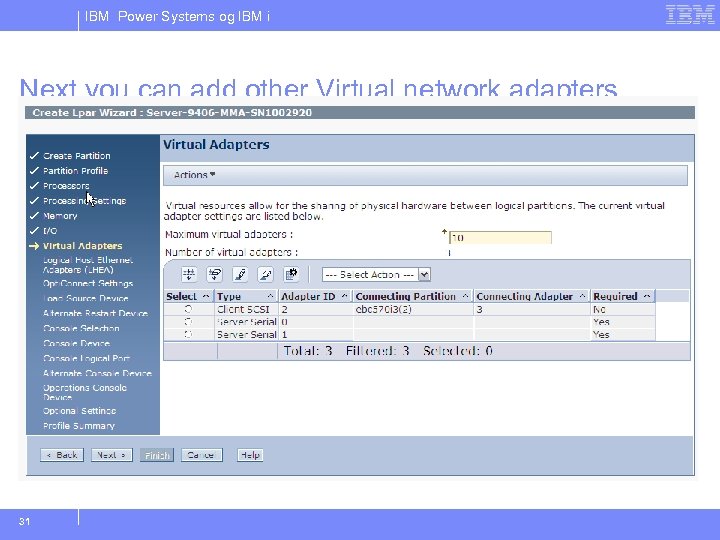Click the checkmark icon beside Create Partition
This screenshot has width=720, height=540.
(34, 156)
